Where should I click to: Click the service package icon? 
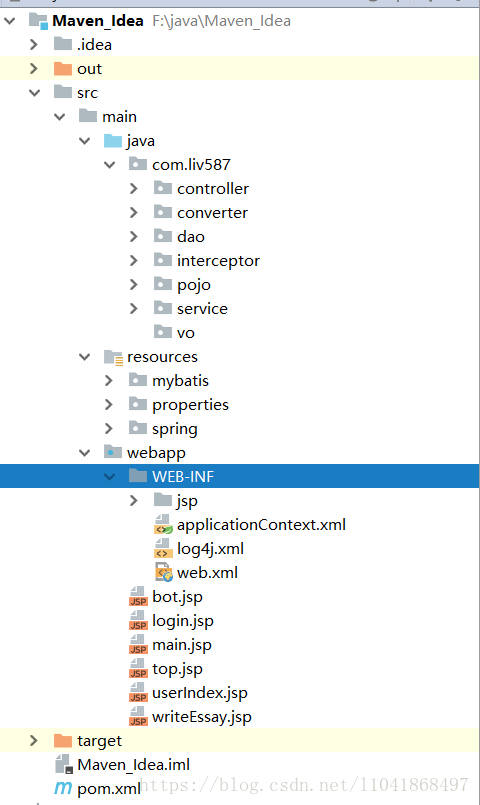coord(163,308)
